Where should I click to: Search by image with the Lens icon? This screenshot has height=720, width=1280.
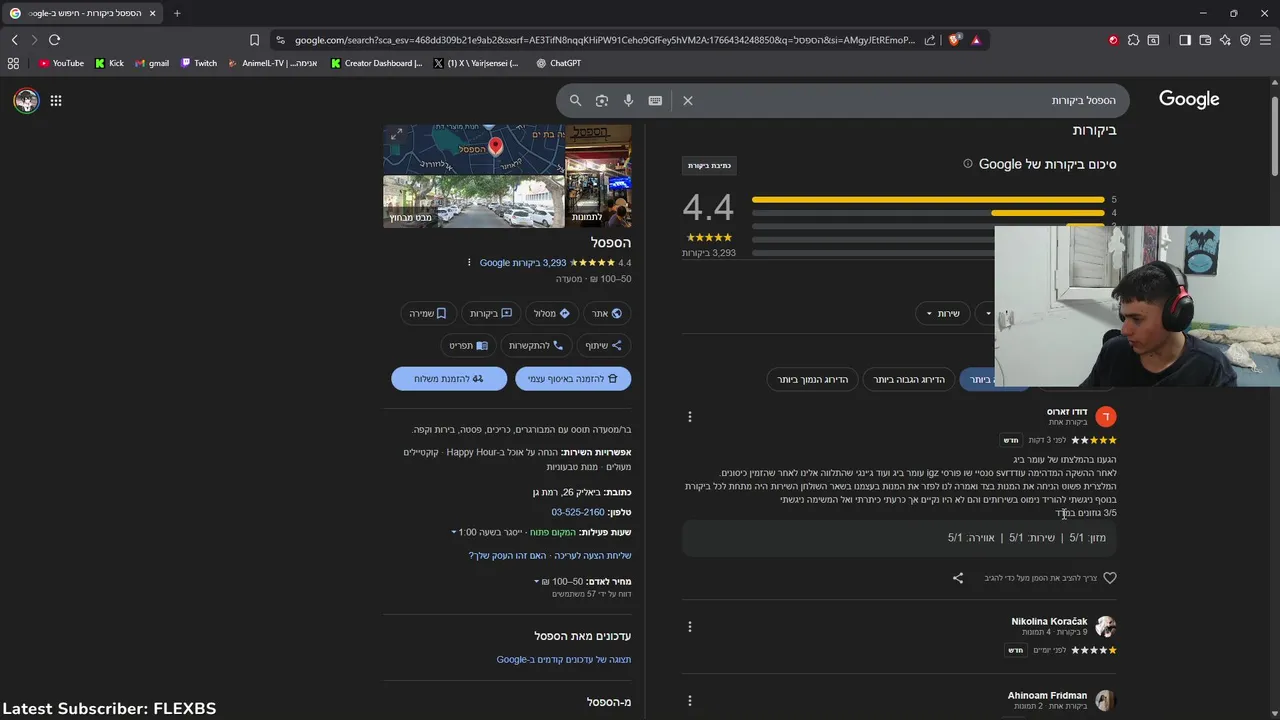tap(601, 100)
